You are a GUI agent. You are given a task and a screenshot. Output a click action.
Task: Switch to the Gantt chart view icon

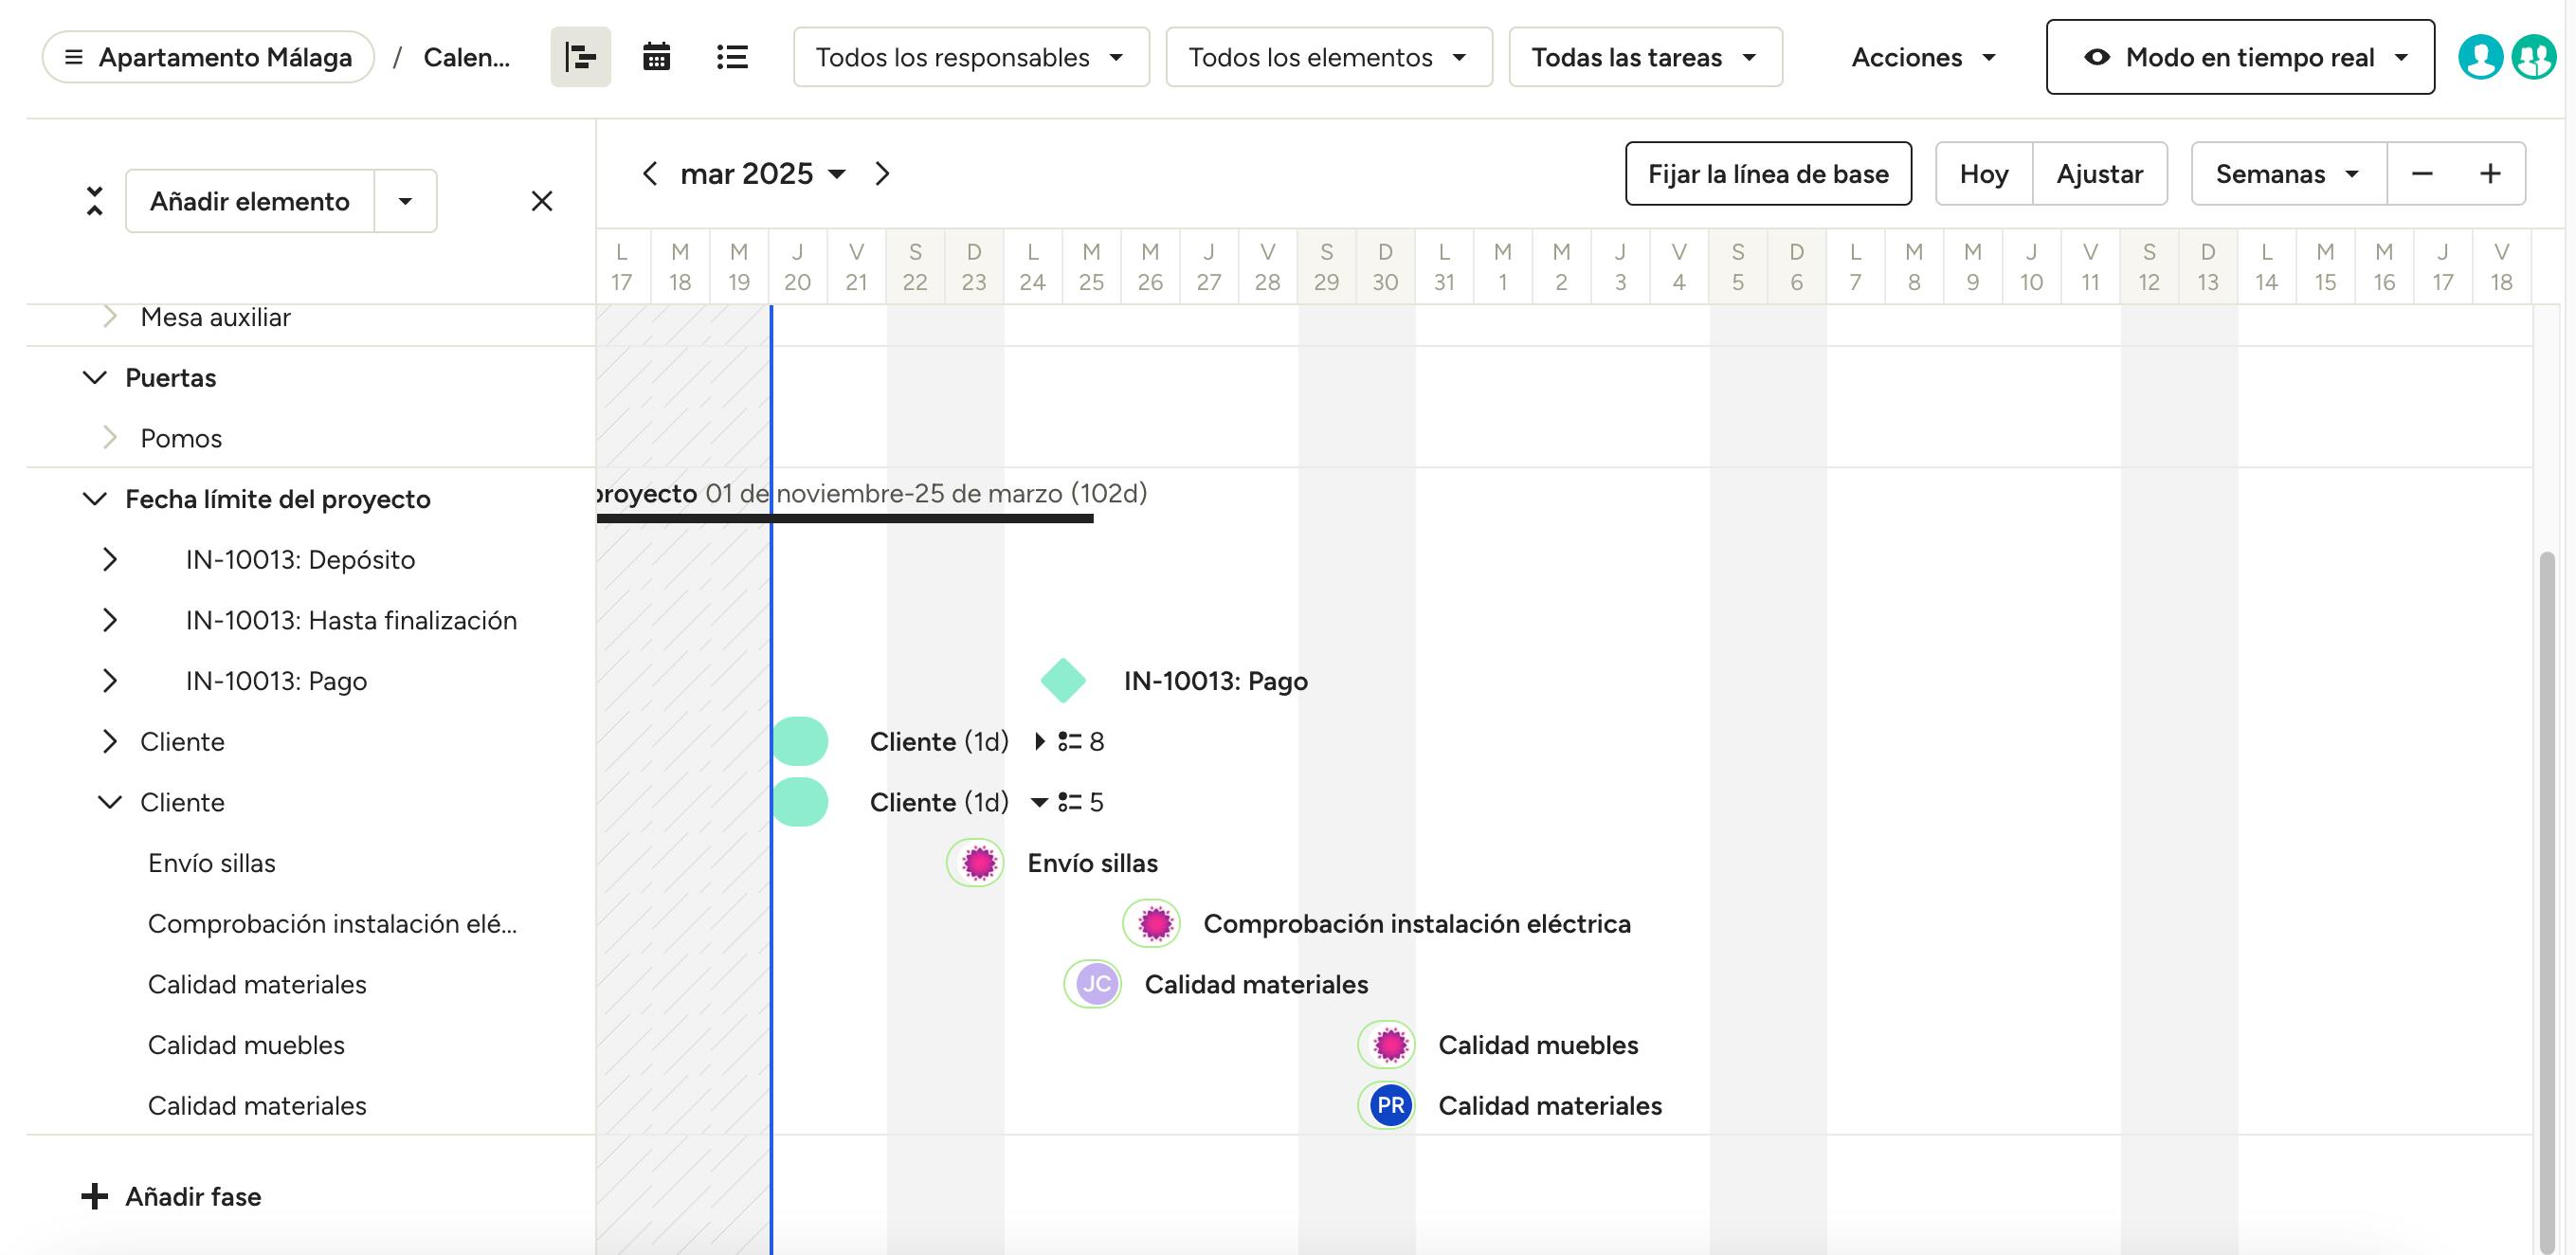click(580, 57)
